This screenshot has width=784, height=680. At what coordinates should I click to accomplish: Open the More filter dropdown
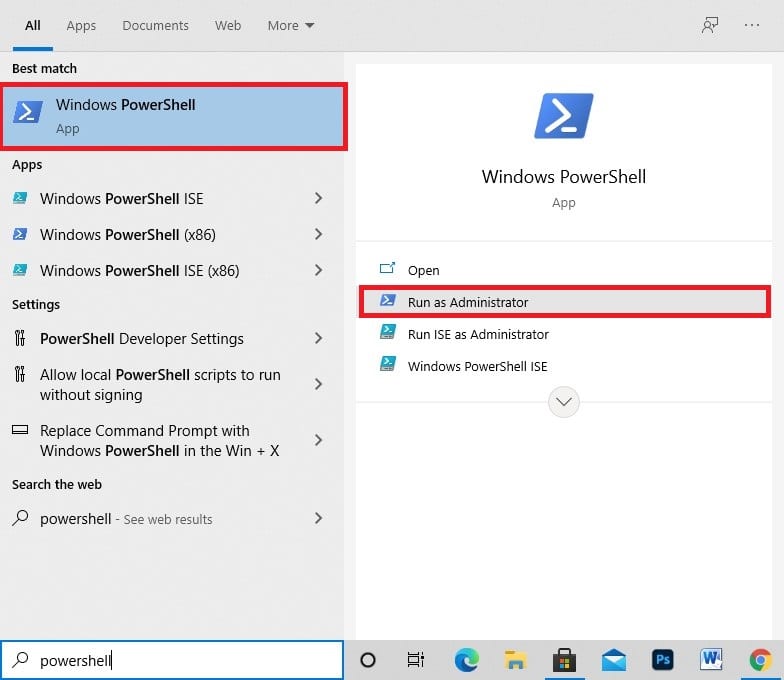tap(290, 26)
